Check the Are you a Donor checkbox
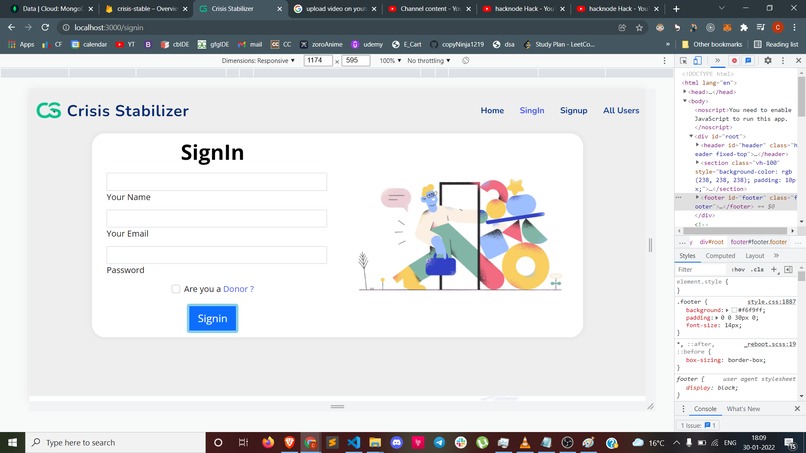Image resolution: width=806 pixels, height=453 pixels. pyautogui.click(x=176, y=289)
